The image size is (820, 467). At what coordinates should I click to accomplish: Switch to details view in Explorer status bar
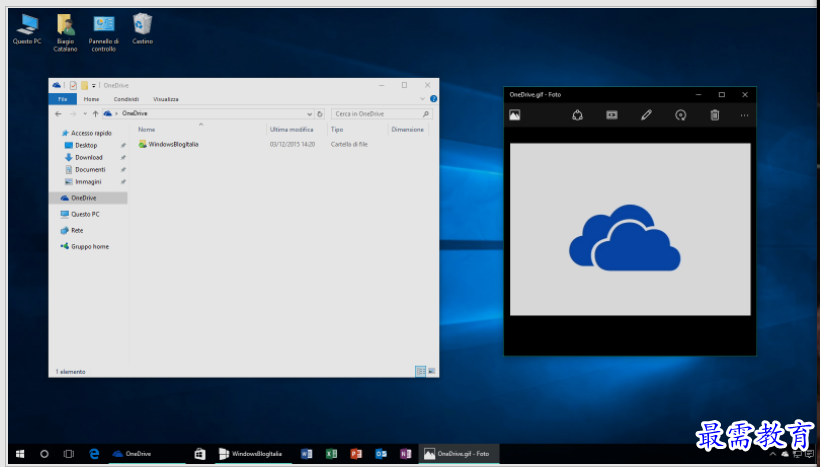coord(420,371)
